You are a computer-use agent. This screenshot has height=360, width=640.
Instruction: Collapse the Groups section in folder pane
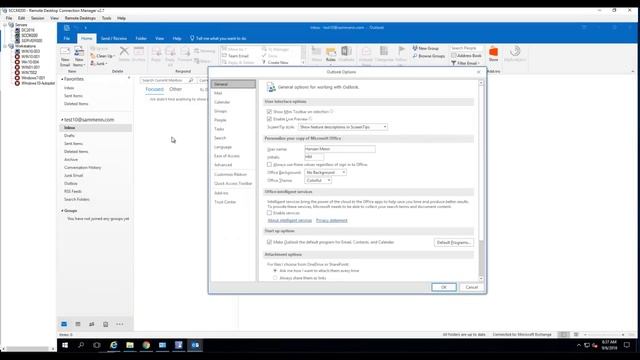point(62,211)
